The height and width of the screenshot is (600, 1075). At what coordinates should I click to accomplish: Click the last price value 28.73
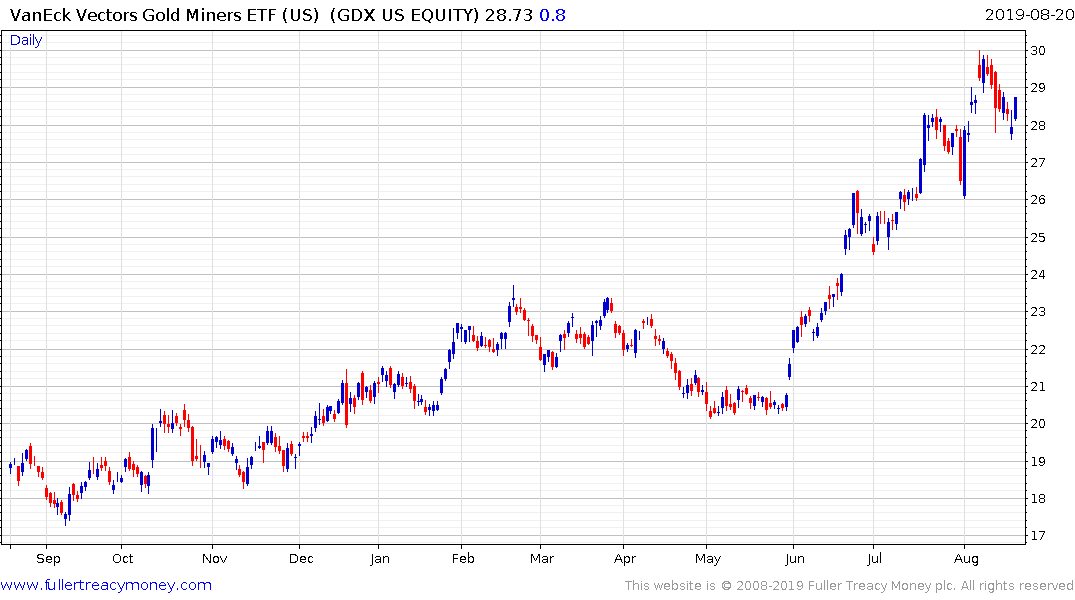click(509, 15)
